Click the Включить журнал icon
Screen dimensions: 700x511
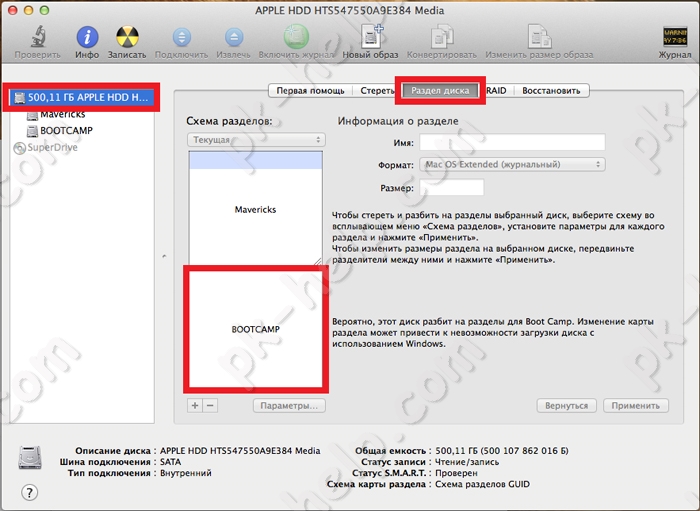tap(296, 37)
